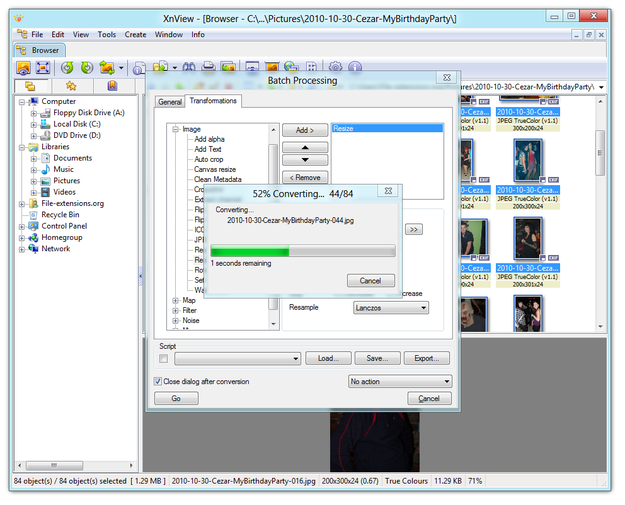Image resolution: width=625 pixels, height=505 pixels.
Task: Click Cancel in Batch Processing dialog
Action: 429,398
